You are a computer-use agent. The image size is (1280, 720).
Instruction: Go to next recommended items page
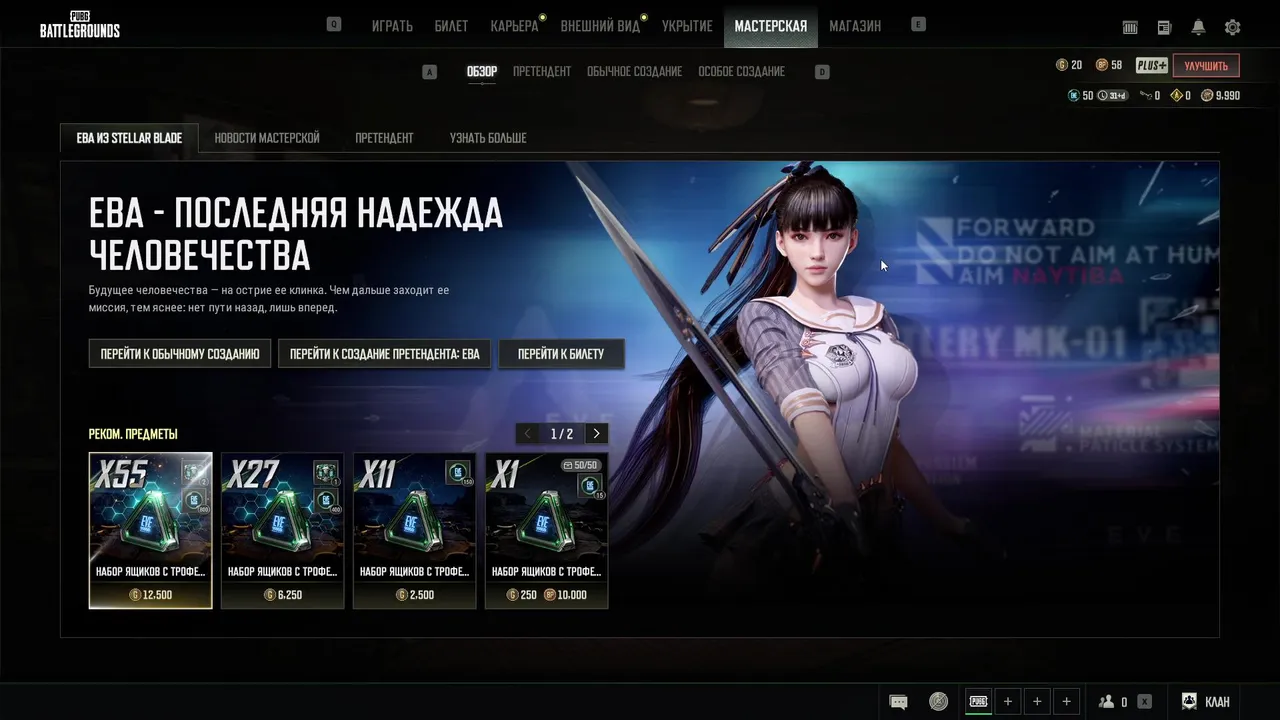pos(597,434)
